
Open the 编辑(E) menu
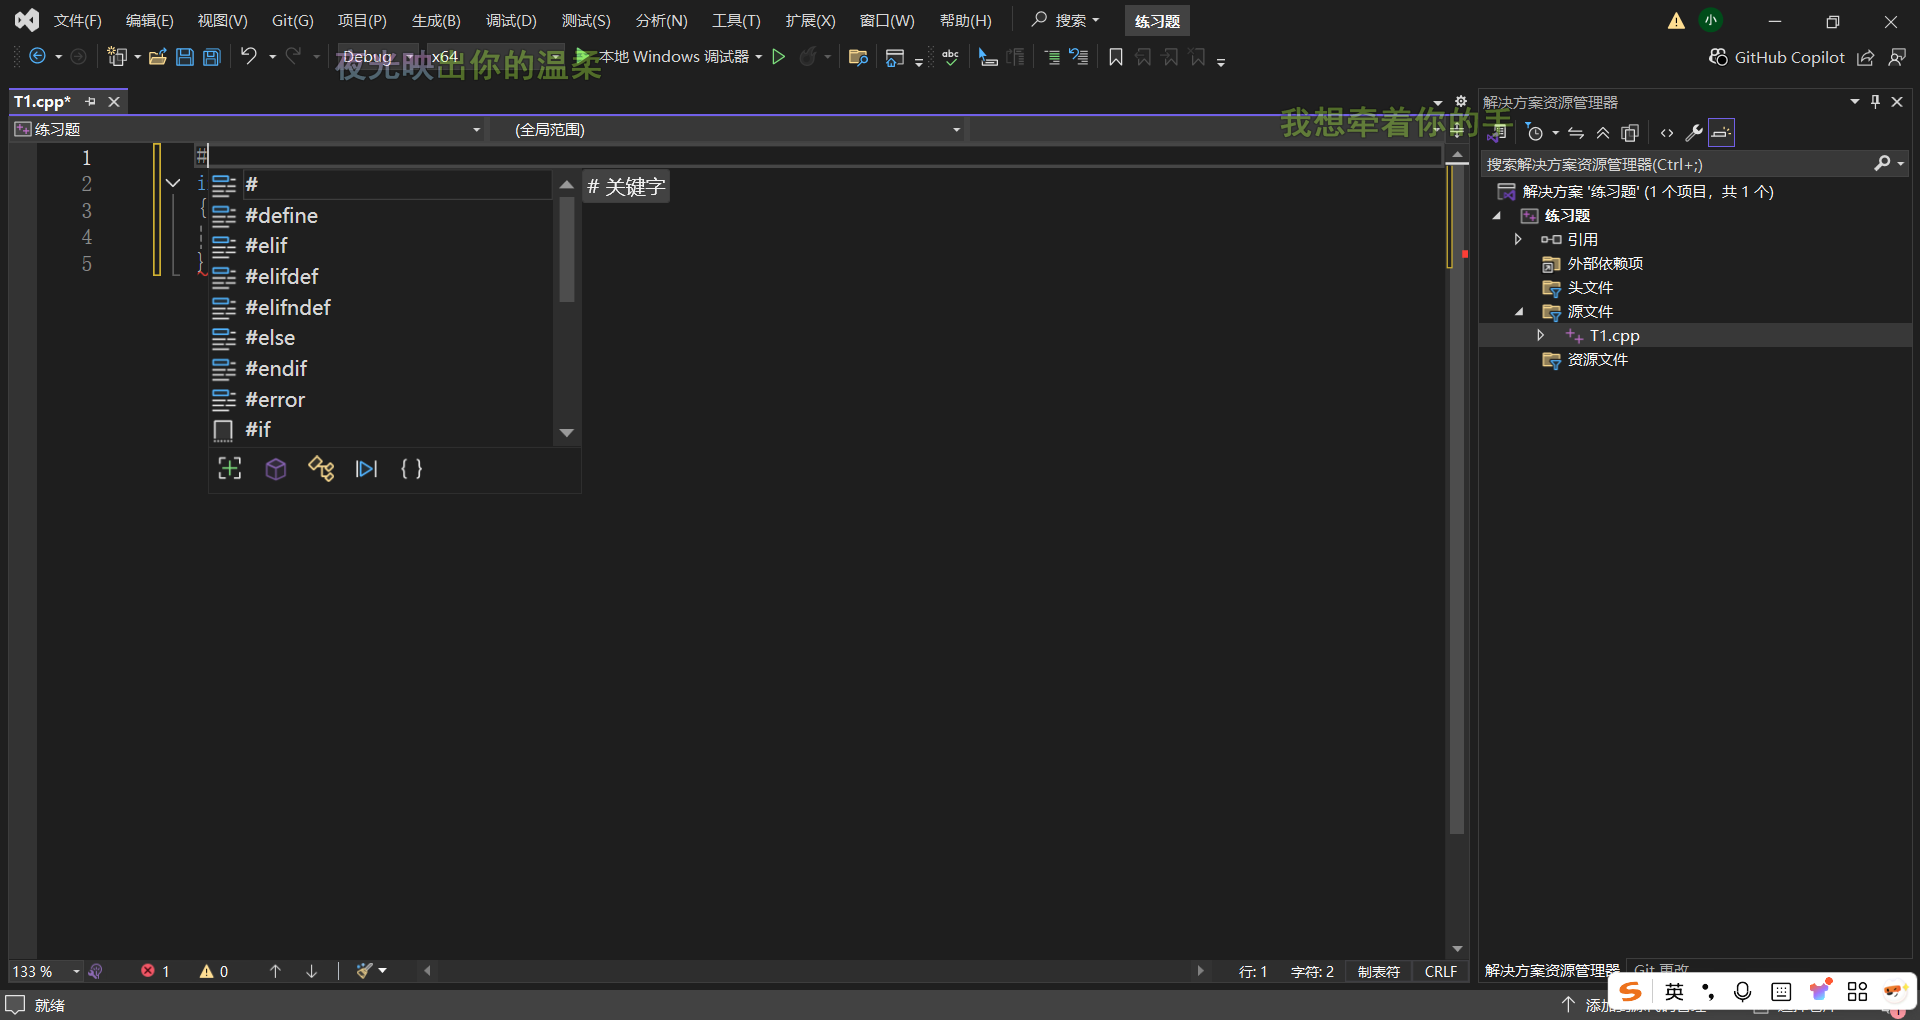tap(150, 21)
